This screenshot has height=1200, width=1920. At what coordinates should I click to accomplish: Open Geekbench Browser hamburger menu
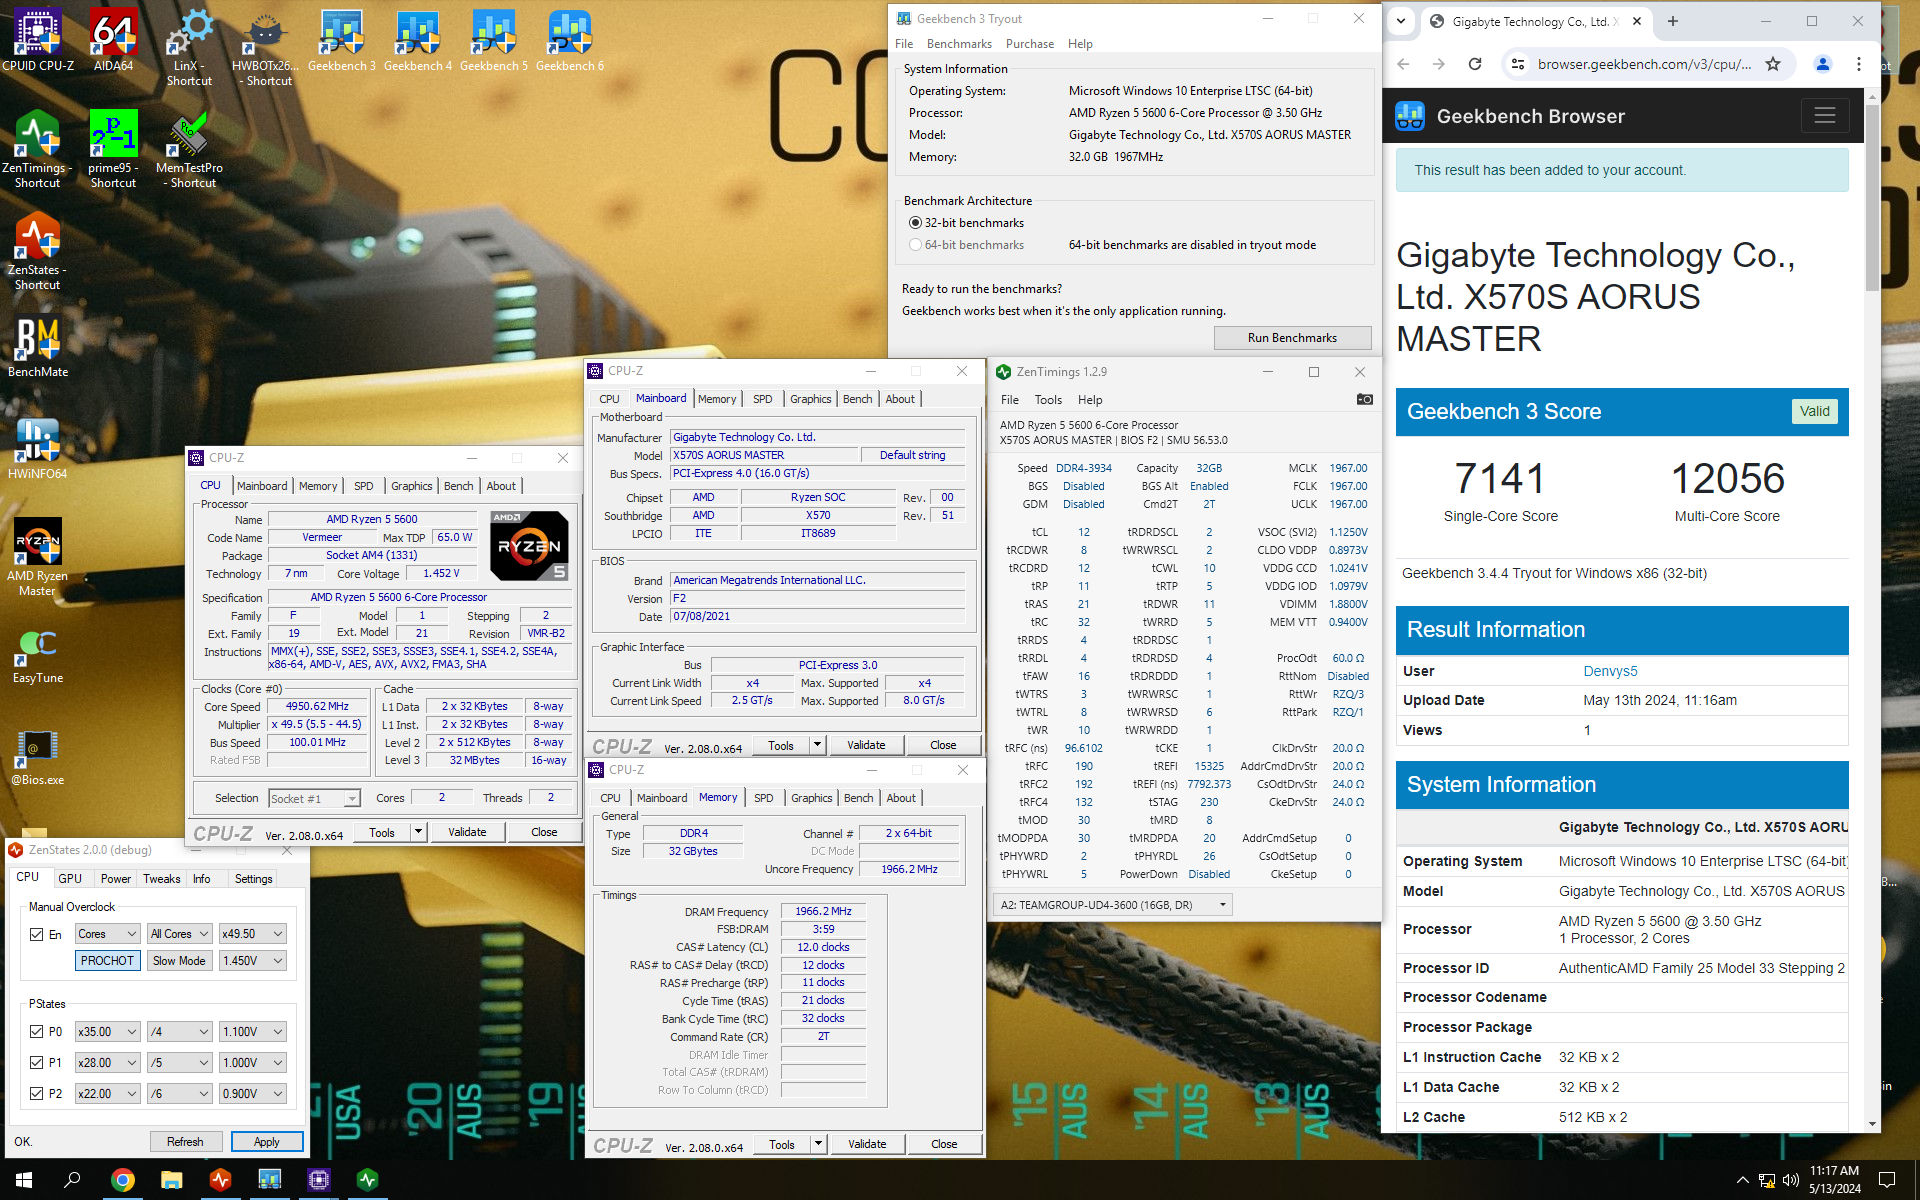[1824, 116]
